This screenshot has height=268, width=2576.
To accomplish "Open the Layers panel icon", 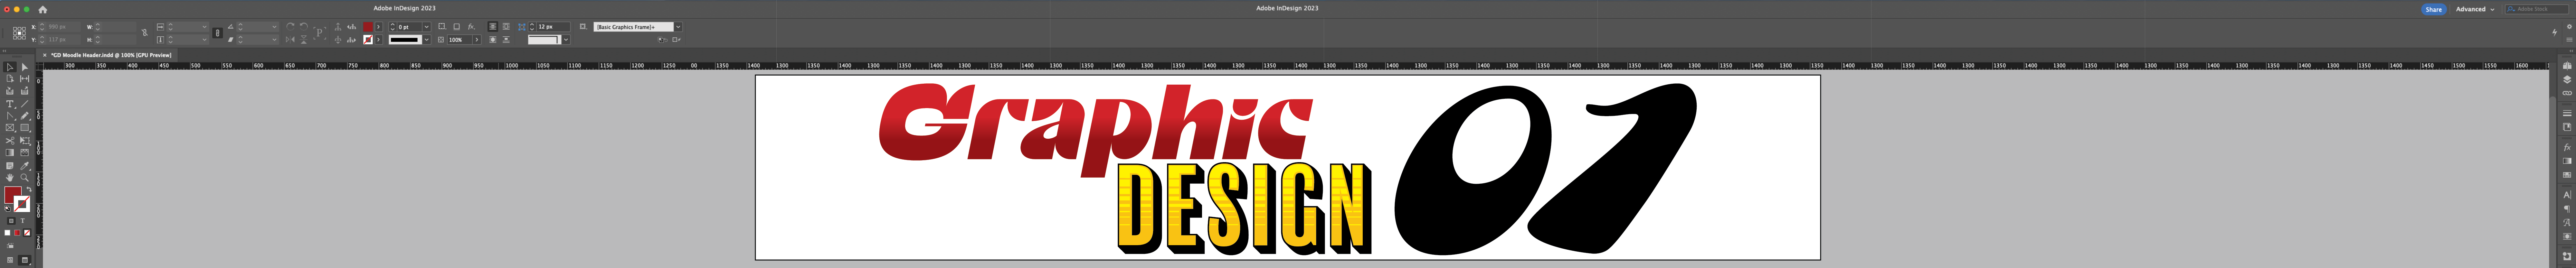I will [x=2566, y=79].
